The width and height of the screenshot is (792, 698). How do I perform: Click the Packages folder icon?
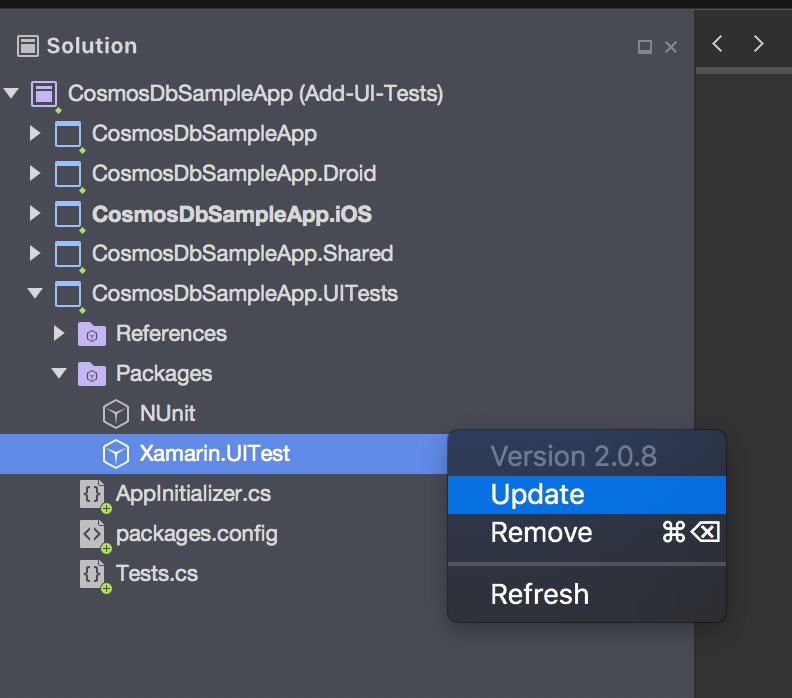[x=92, y=374]
